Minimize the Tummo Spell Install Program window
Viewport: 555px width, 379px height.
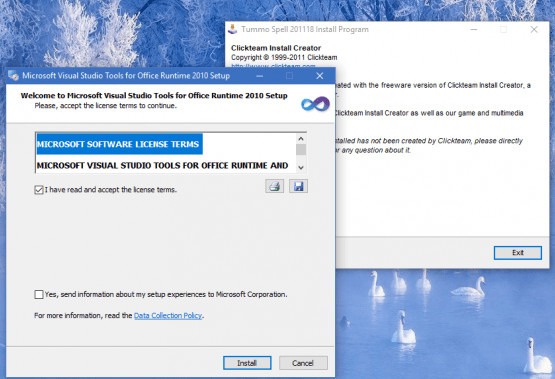point(474,29)
